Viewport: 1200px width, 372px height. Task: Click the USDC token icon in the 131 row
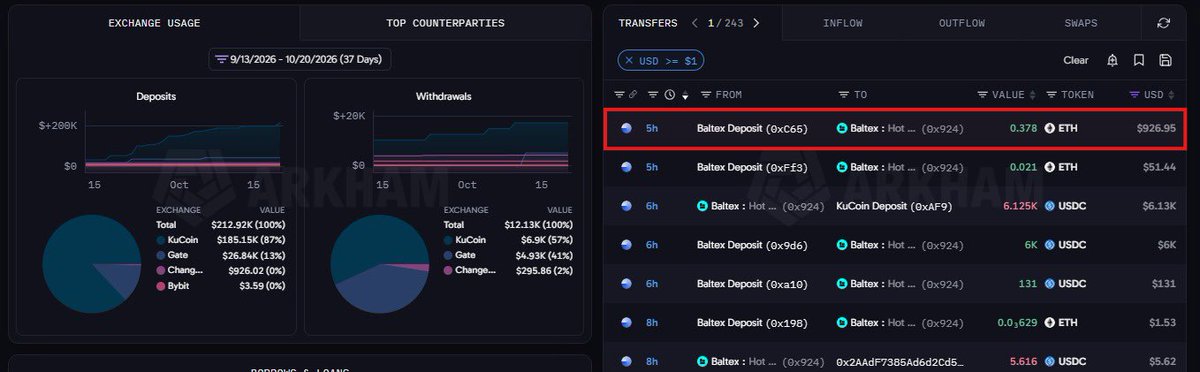(x=1050, y=284)
